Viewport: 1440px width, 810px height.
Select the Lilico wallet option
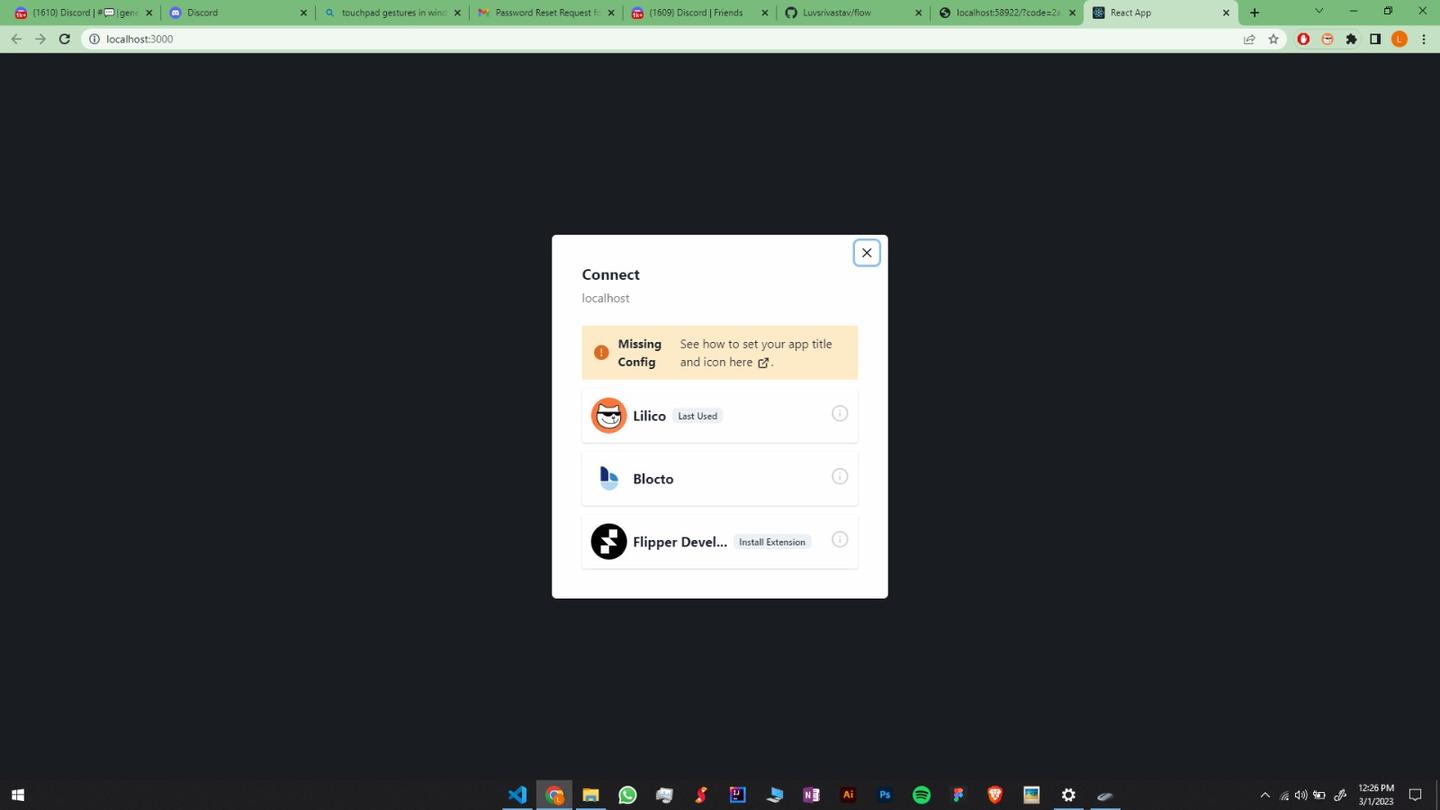point(719,415)
